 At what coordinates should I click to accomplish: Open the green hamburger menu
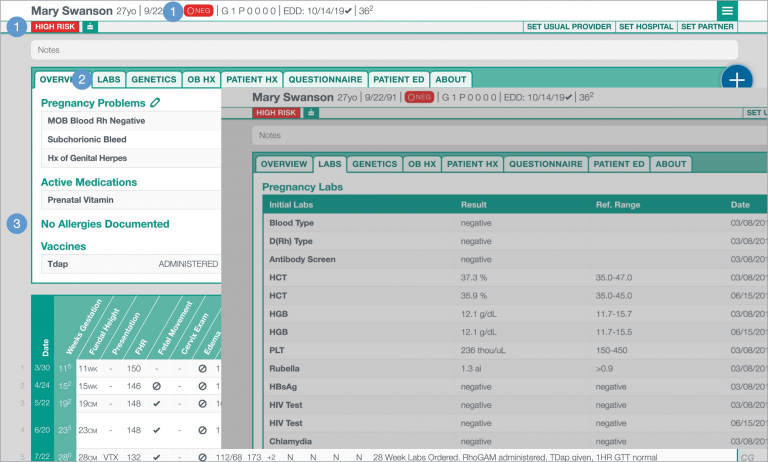[727, 10]
